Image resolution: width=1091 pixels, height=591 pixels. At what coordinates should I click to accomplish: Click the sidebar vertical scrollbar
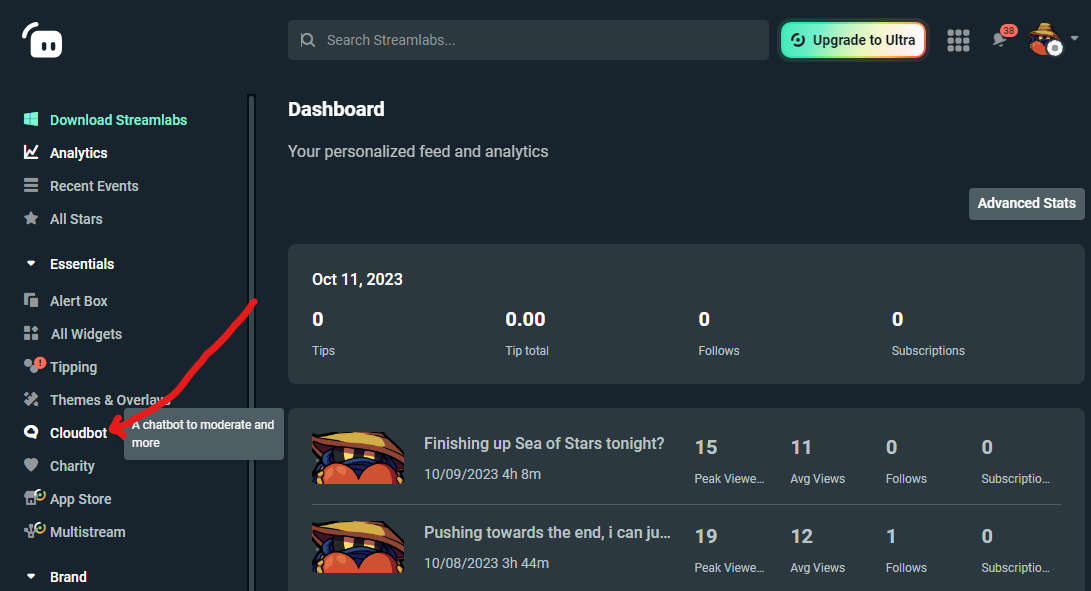[x=251, y=341]
